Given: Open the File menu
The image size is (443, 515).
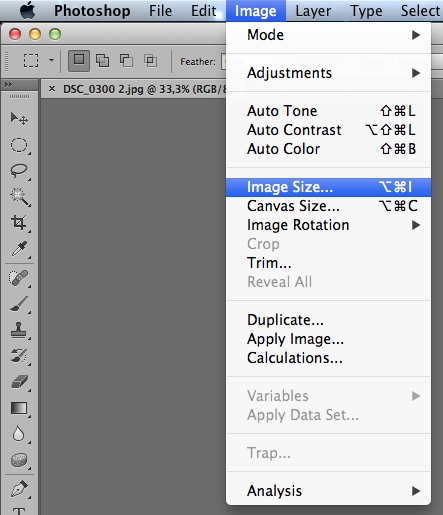Looking at the screenshot, I should [x=160, y=11].
